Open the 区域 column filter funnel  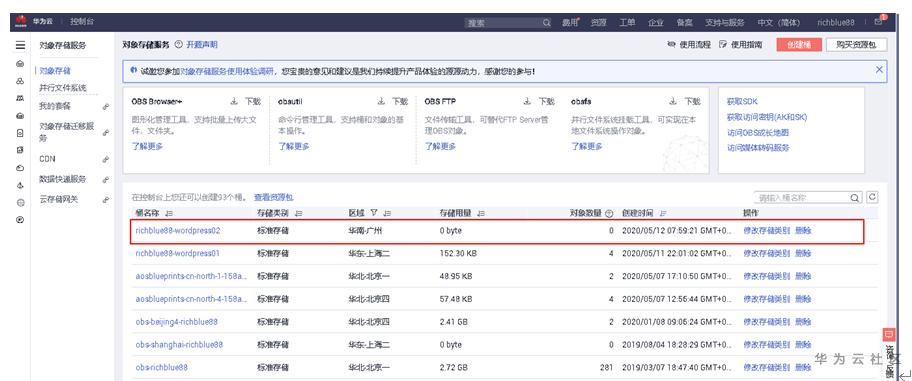(373, 213)
